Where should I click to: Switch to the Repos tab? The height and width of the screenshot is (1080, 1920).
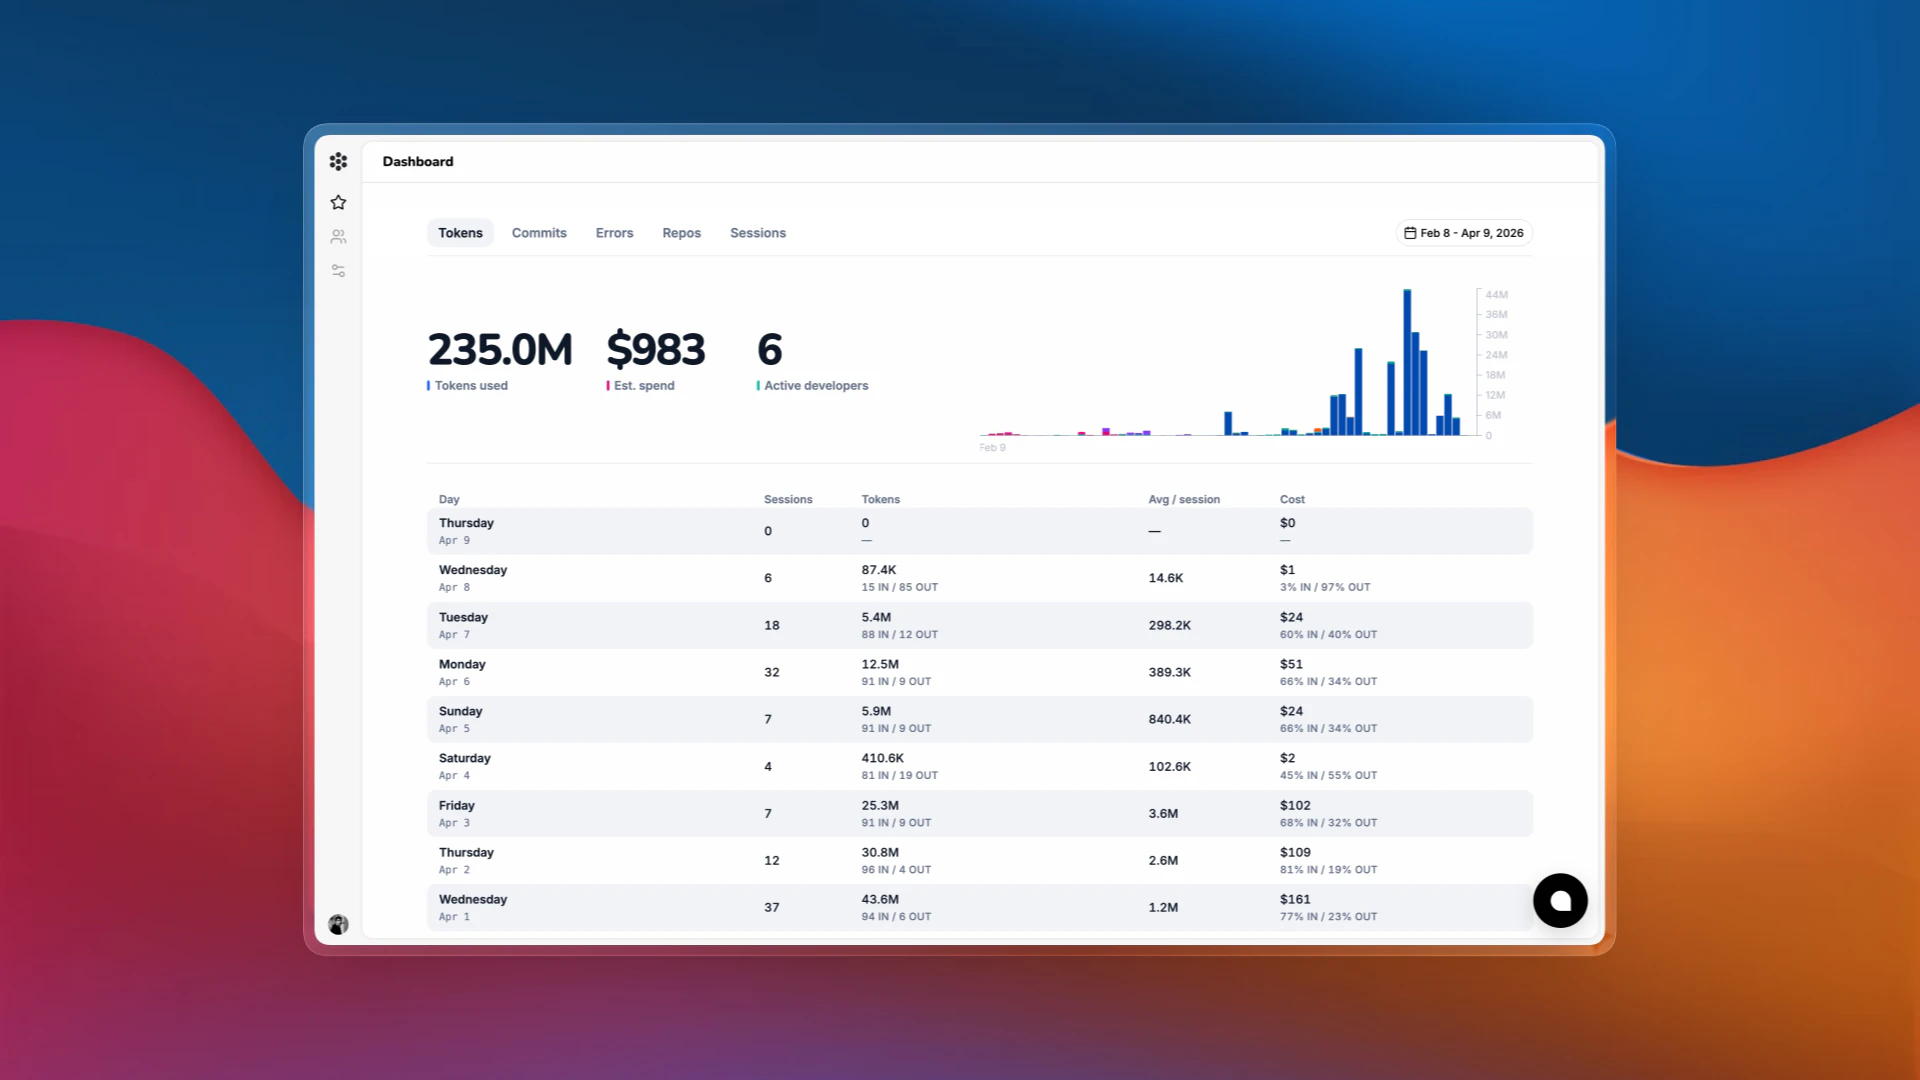pos(681,233)
